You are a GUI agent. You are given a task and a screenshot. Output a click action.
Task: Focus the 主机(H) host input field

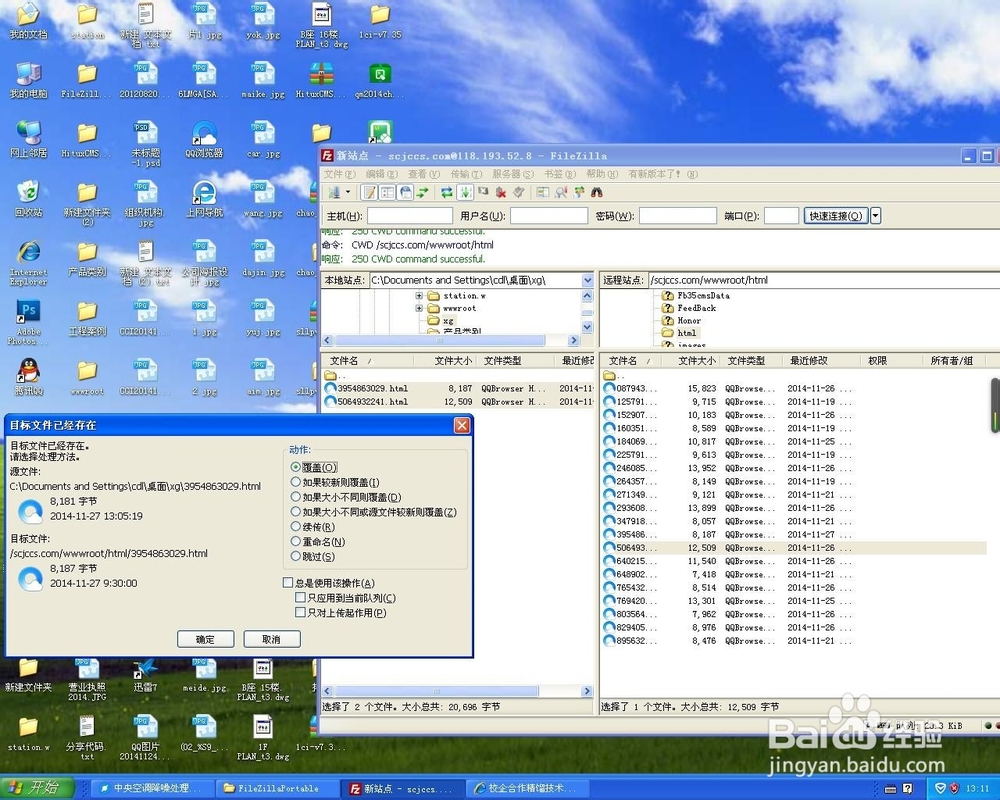[x=409, y=216]
